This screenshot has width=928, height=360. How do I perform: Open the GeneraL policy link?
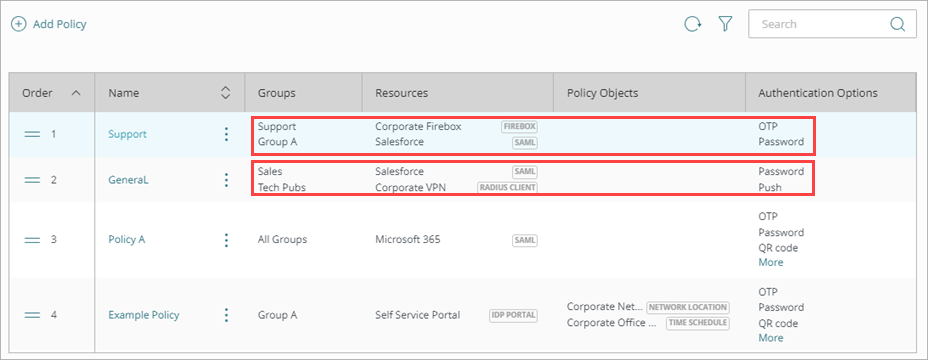[x=128, y=180]
